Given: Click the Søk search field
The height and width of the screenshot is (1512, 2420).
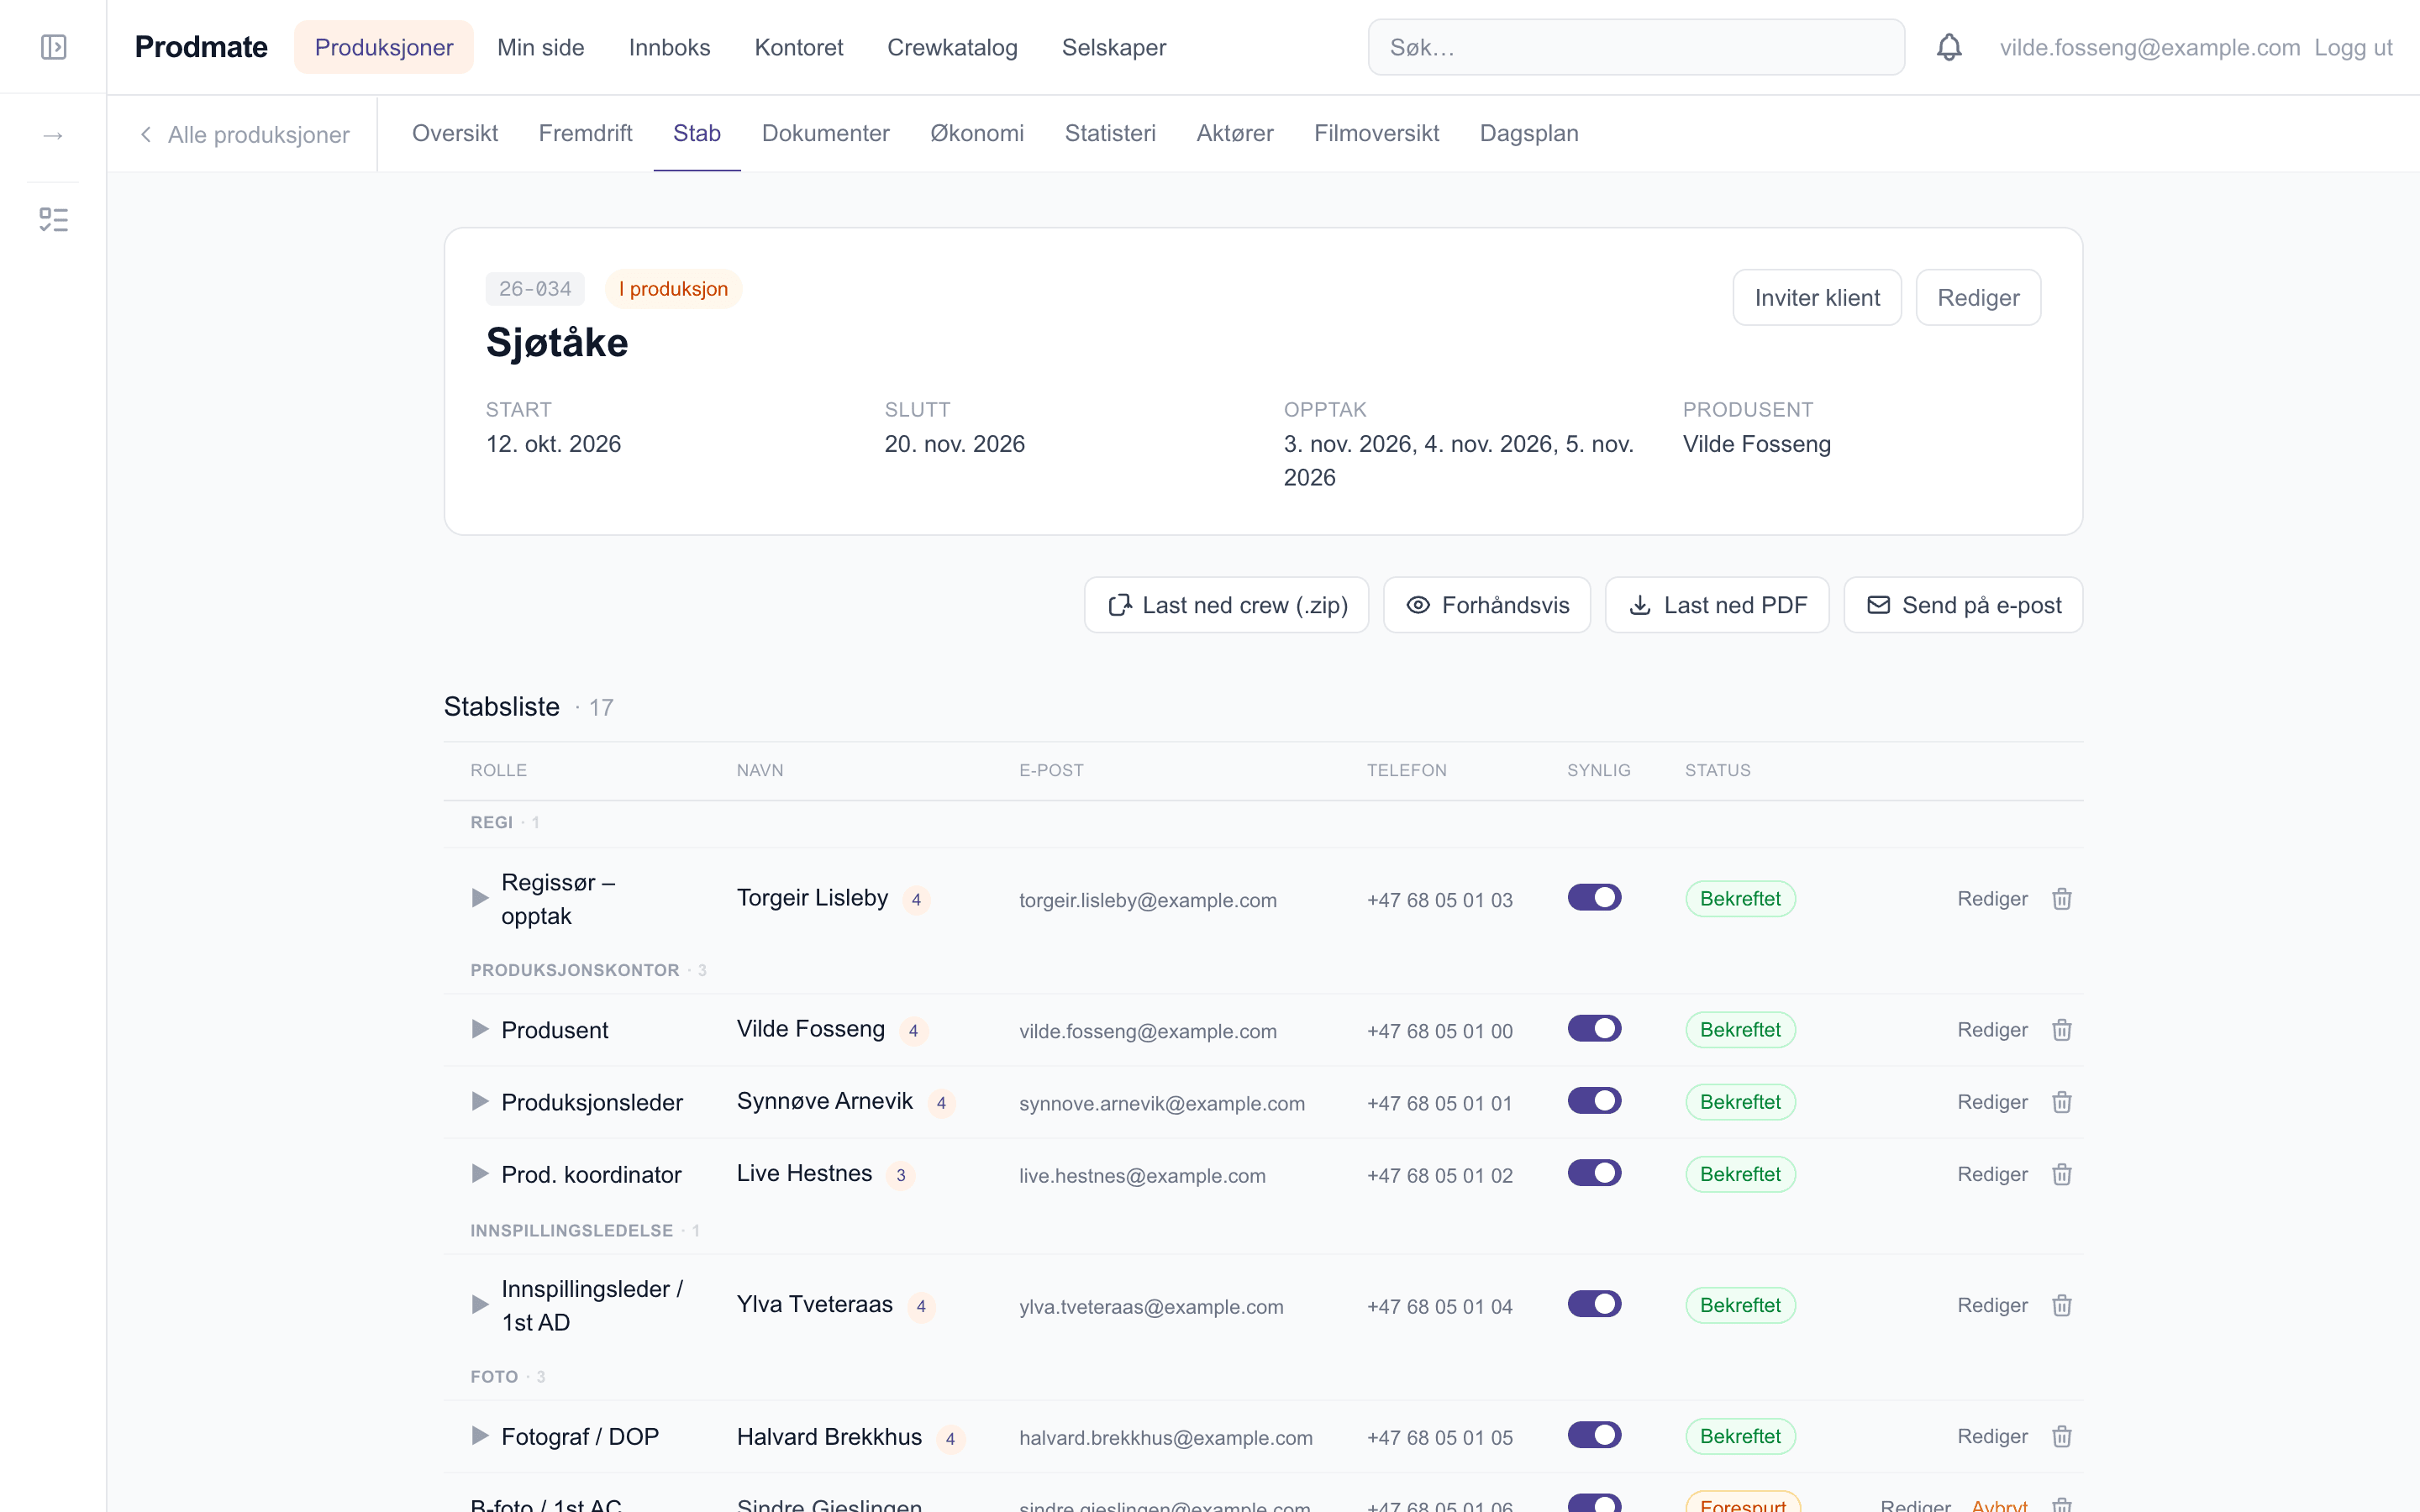Looking at the screenshot, I should pyautogui.click(x=1636, y=47).
